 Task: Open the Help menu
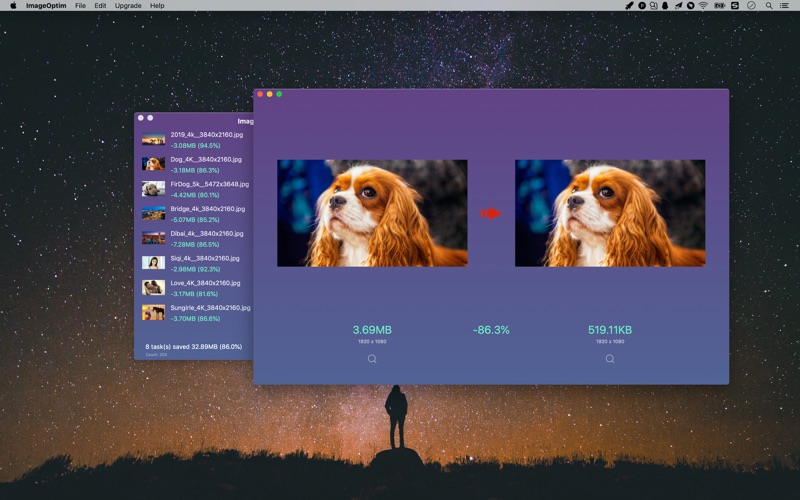pos(157,6)
